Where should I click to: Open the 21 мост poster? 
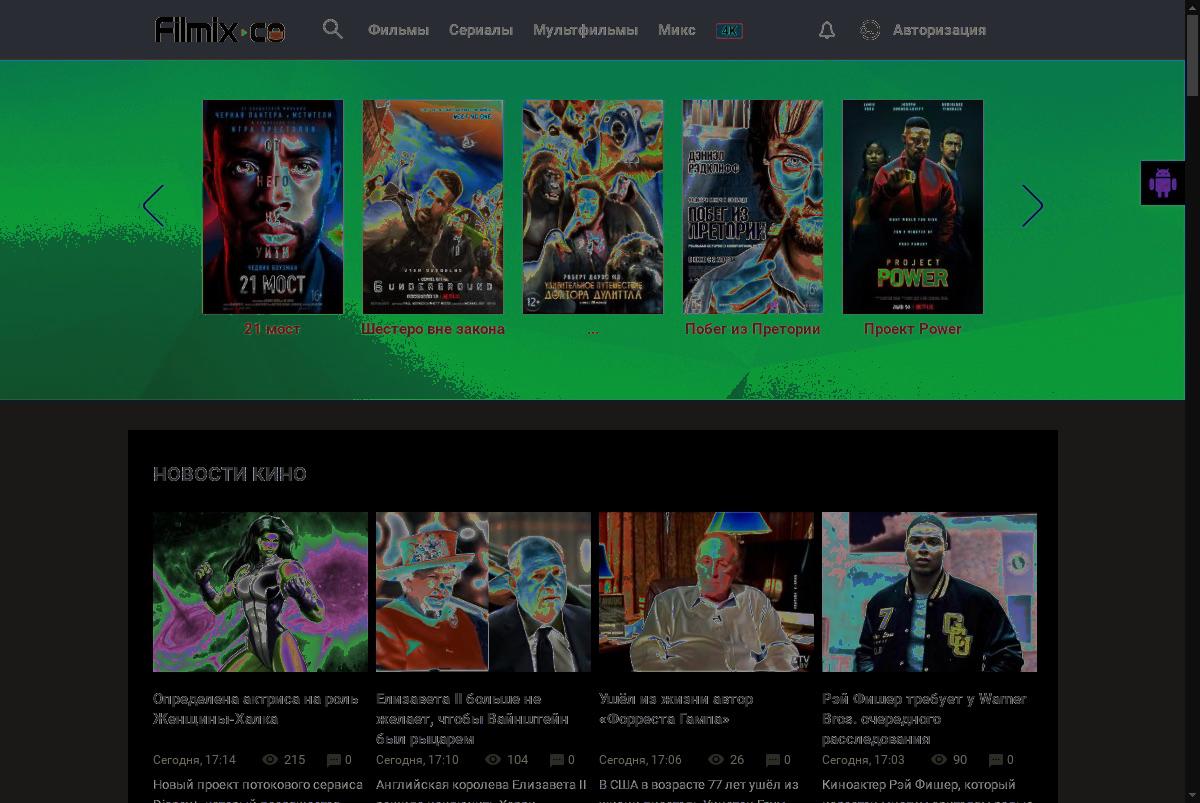click(273, 207)
